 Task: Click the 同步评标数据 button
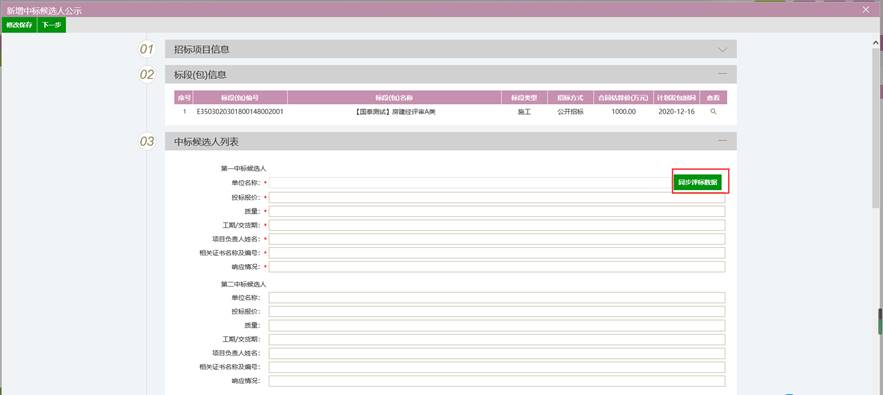click(x=697, y=182)
